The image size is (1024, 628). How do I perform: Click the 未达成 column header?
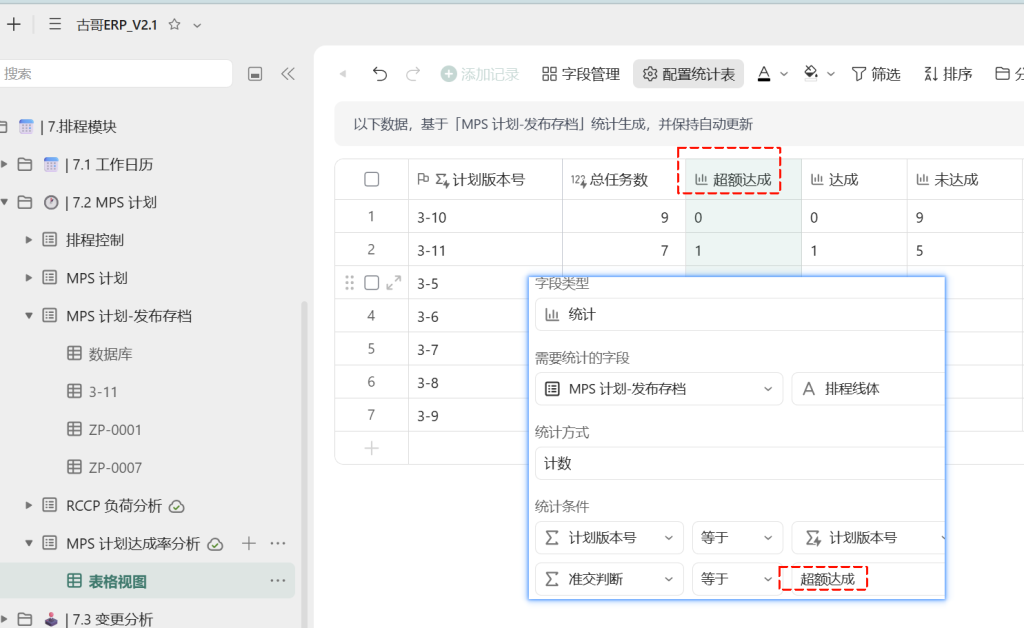click(x=965, y=180)
